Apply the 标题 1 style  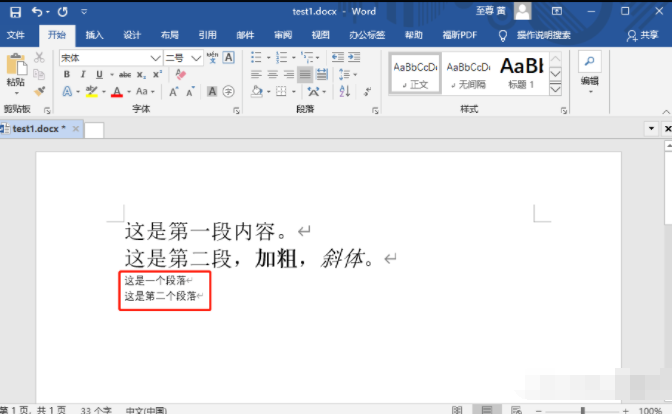click(x=522, y=74)
